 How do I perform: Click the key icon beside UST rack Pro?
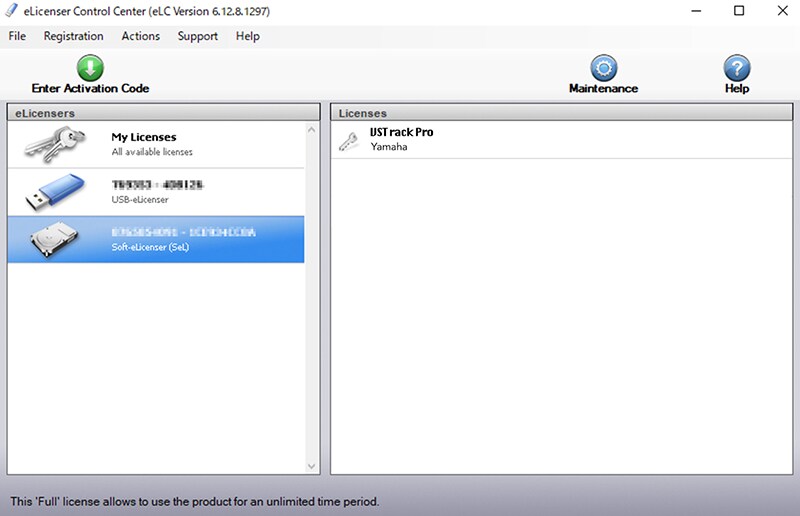(348, 140)
